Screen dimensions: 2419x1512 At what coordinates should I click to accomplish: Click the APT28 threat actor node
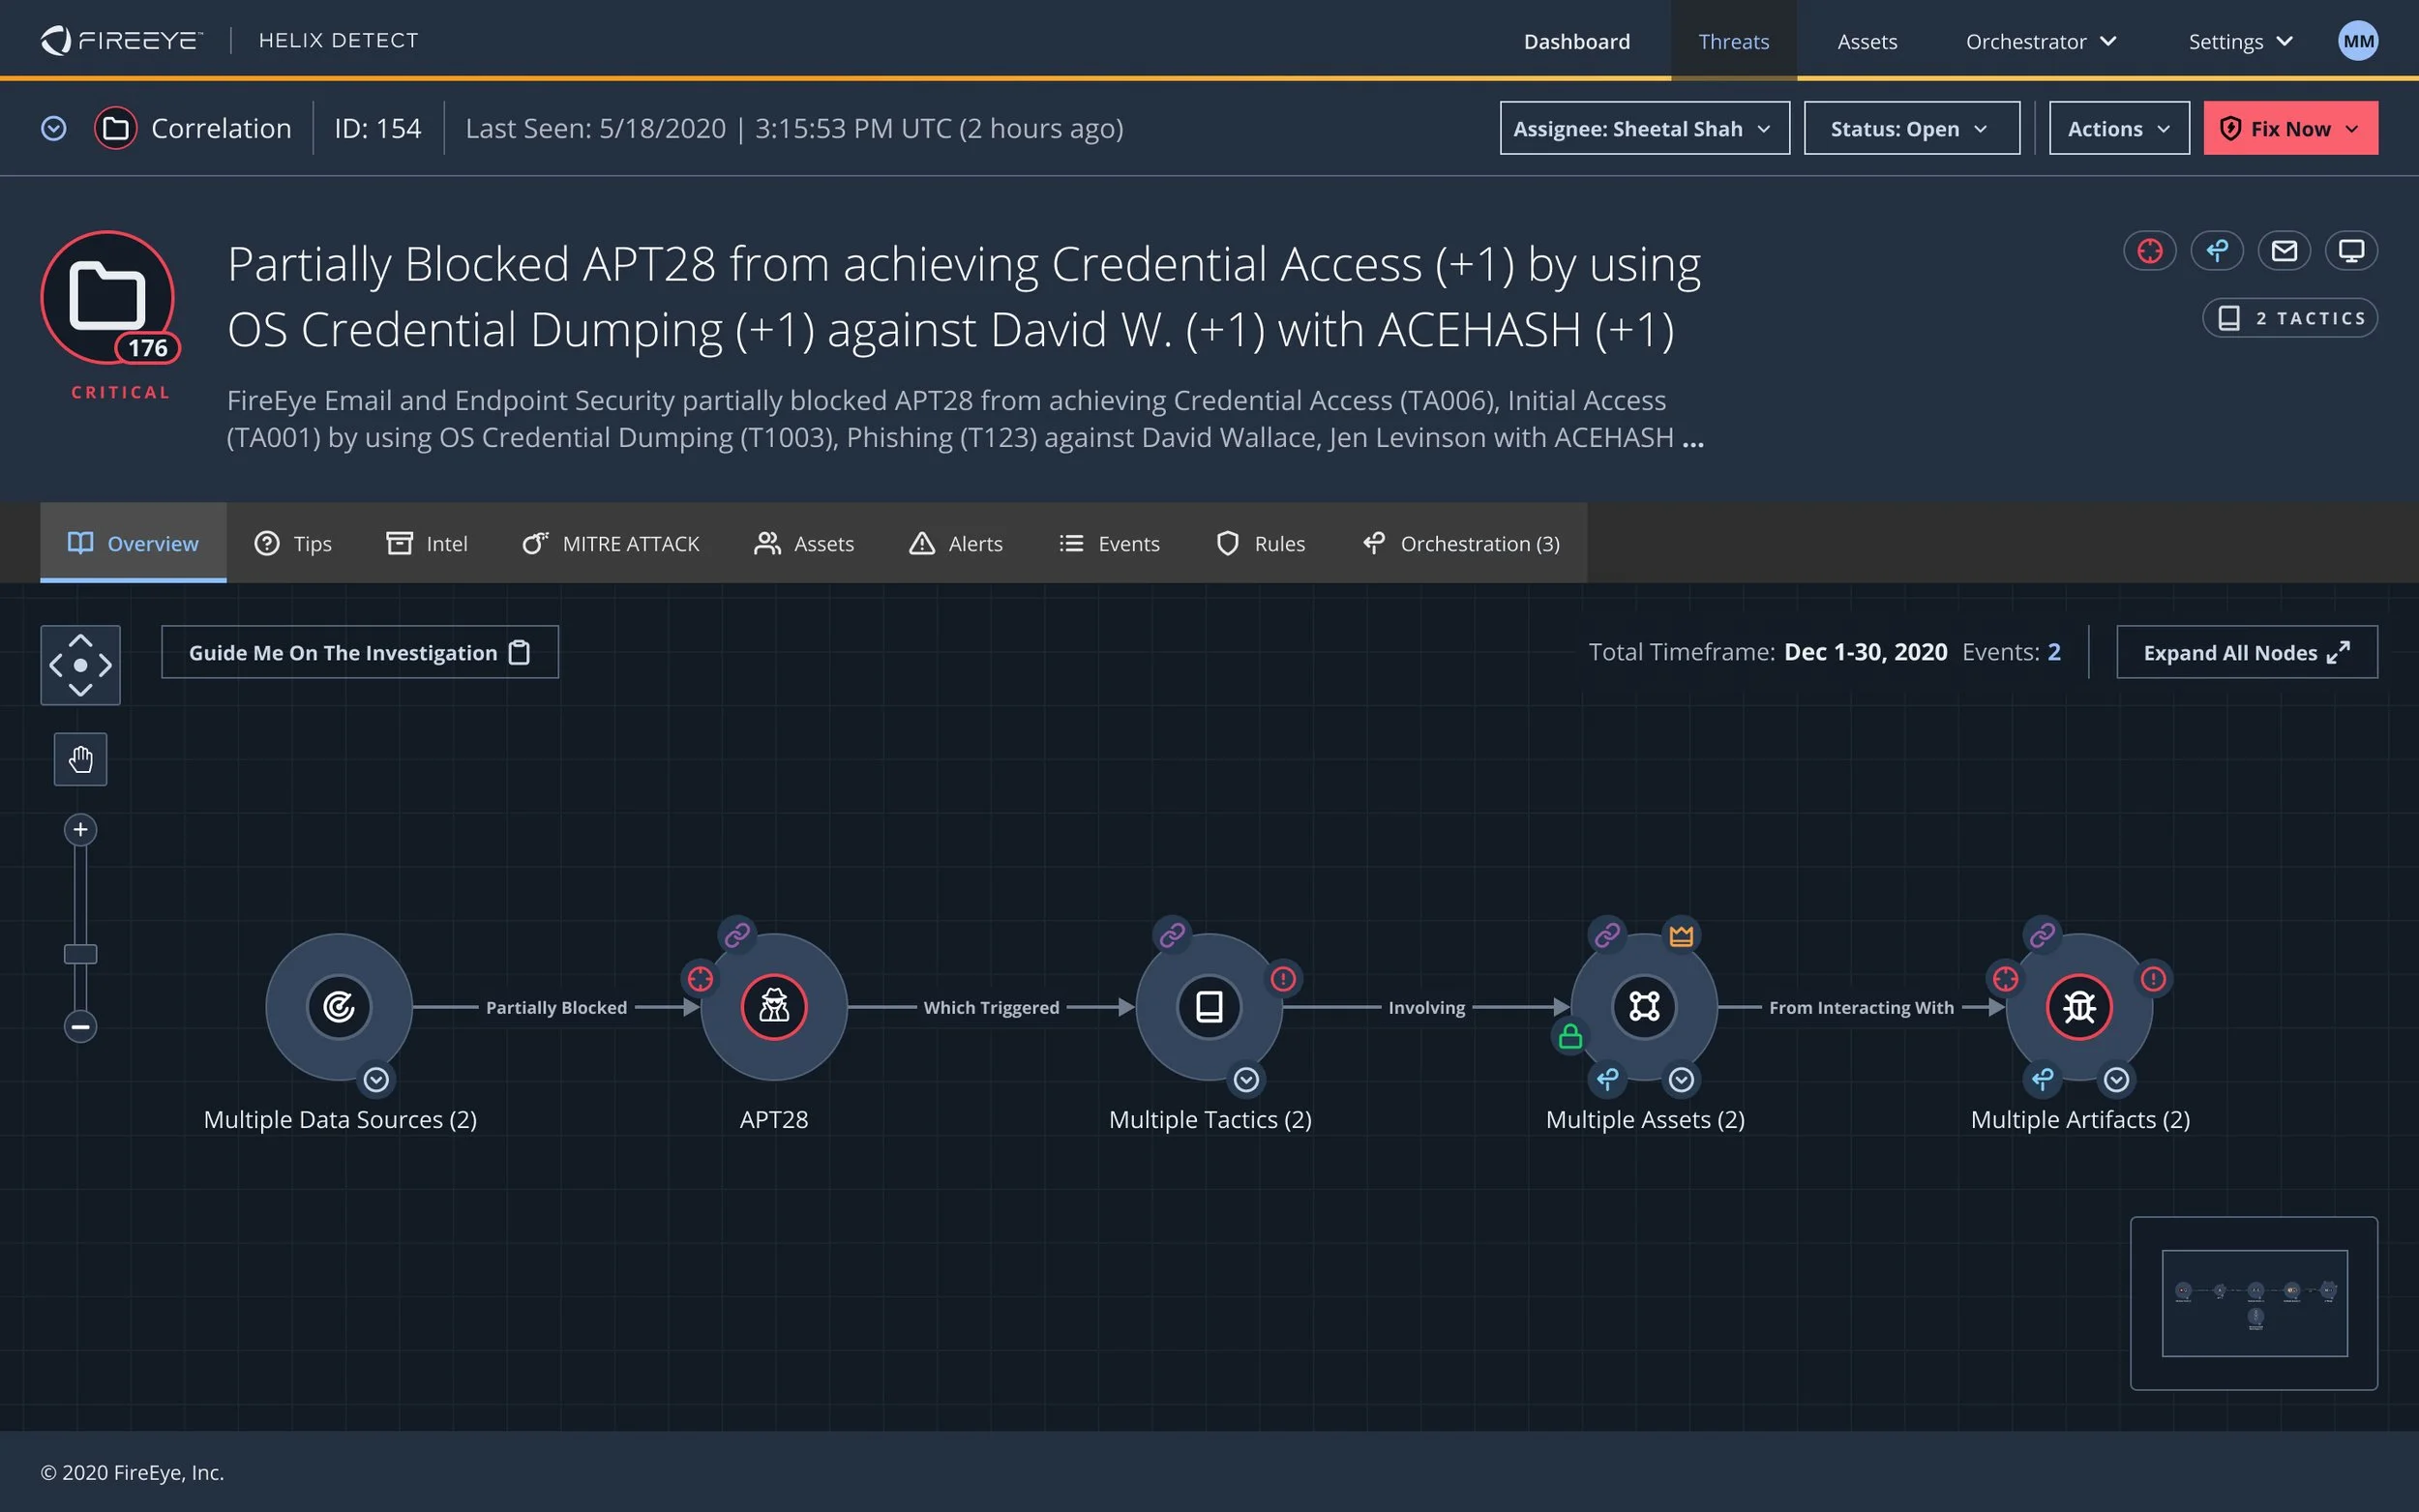[x=773, y=1007]
